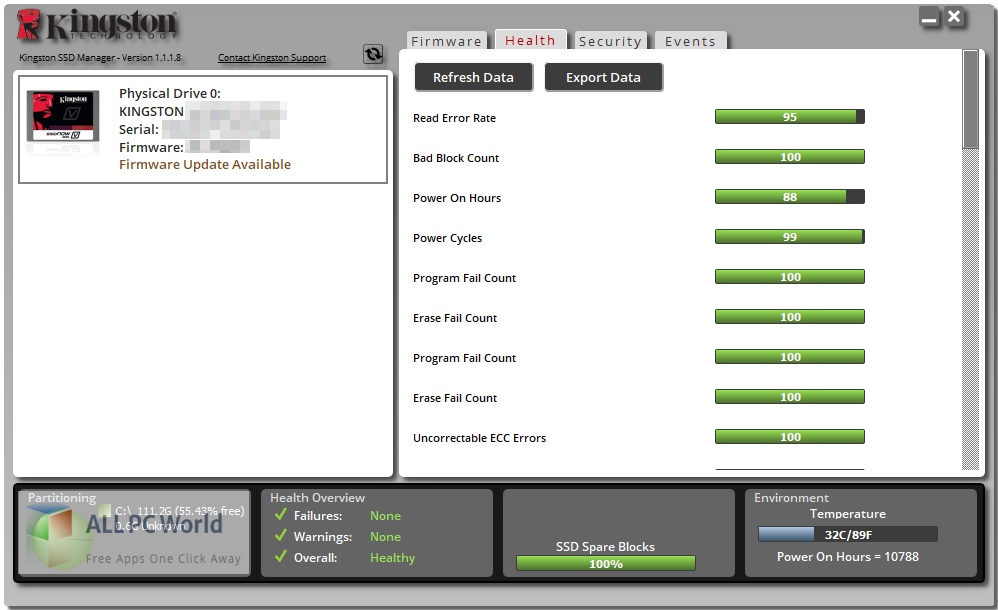Refresh the device list
Viewport: 998px width, 610px height.
tap(372, 54)
